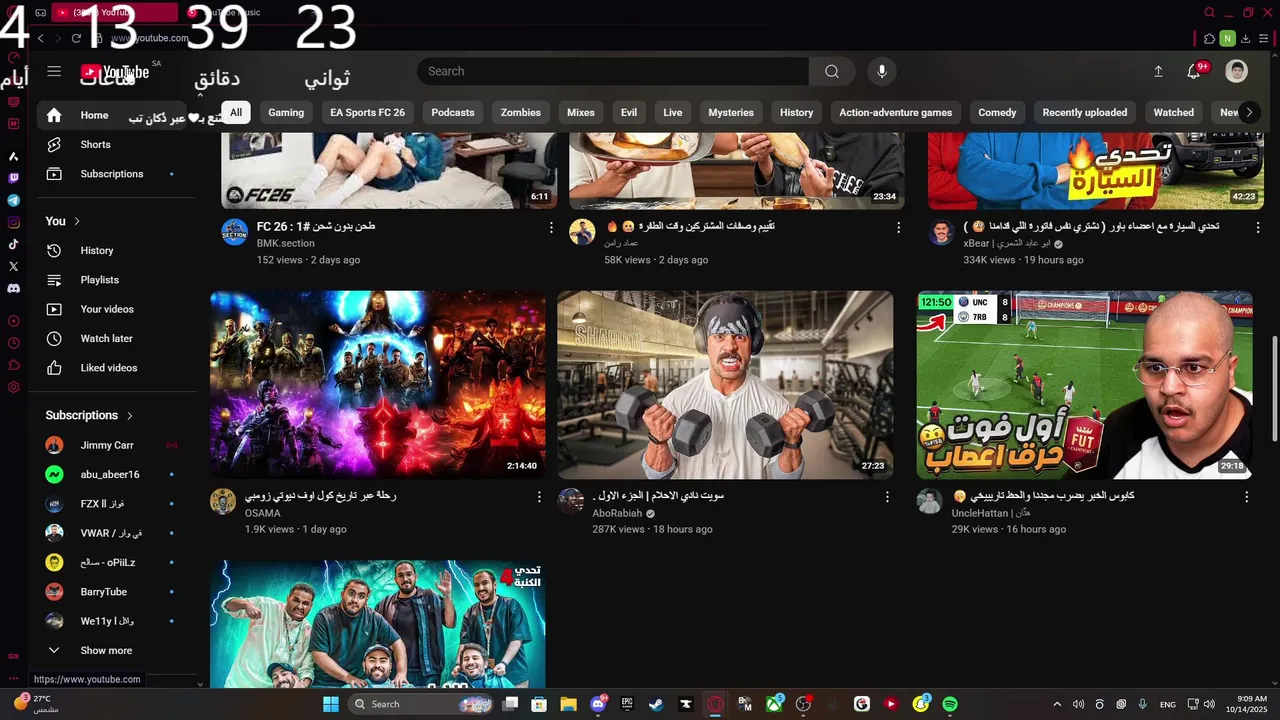Image resolution: width=1280 pixels, height=720 pixels.
Task: Open the UncleHattan channel avatar
Action: (930, 502)
